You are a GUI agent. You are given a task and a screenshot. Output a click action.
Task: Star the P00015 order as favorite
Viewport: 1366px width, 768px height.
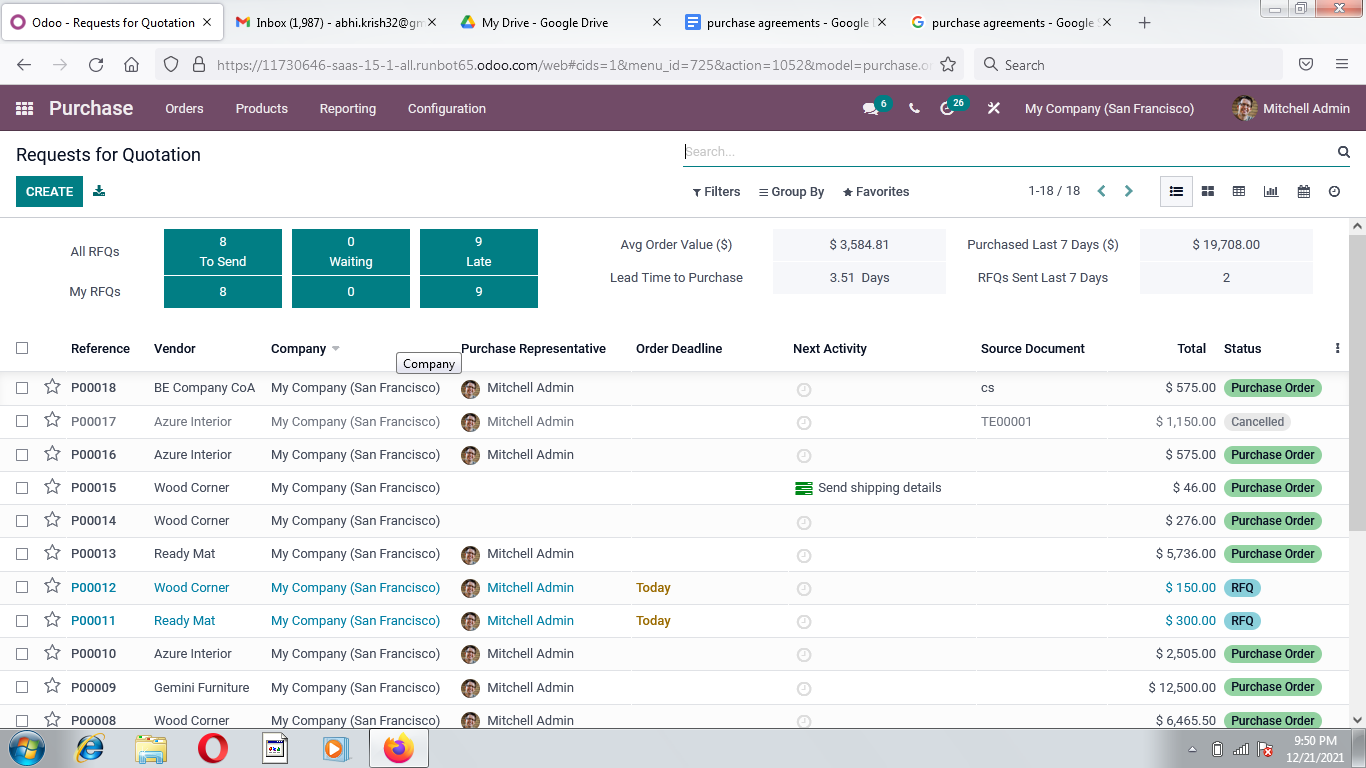click(x=52, y=487)
